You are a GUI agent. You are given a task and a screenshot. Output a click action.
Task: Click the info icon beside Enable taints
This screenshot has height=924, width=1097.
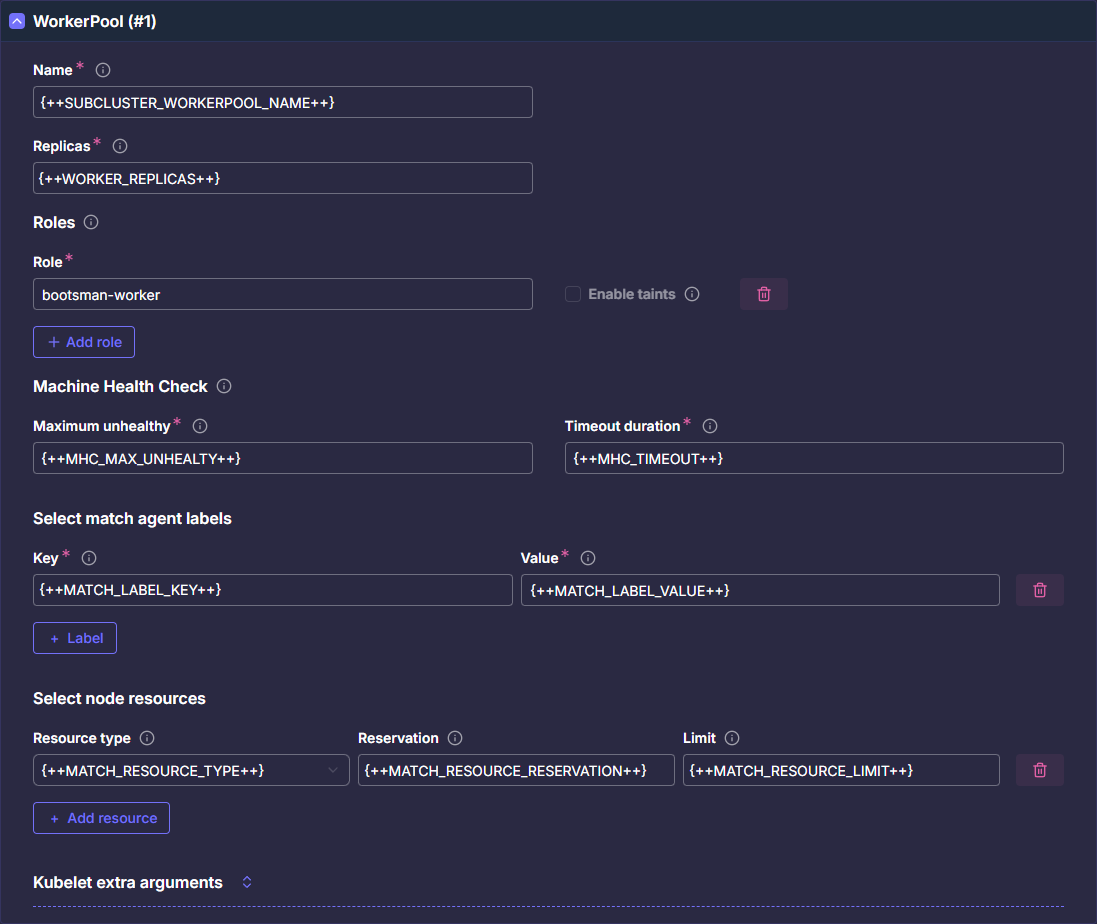[692, 294]
